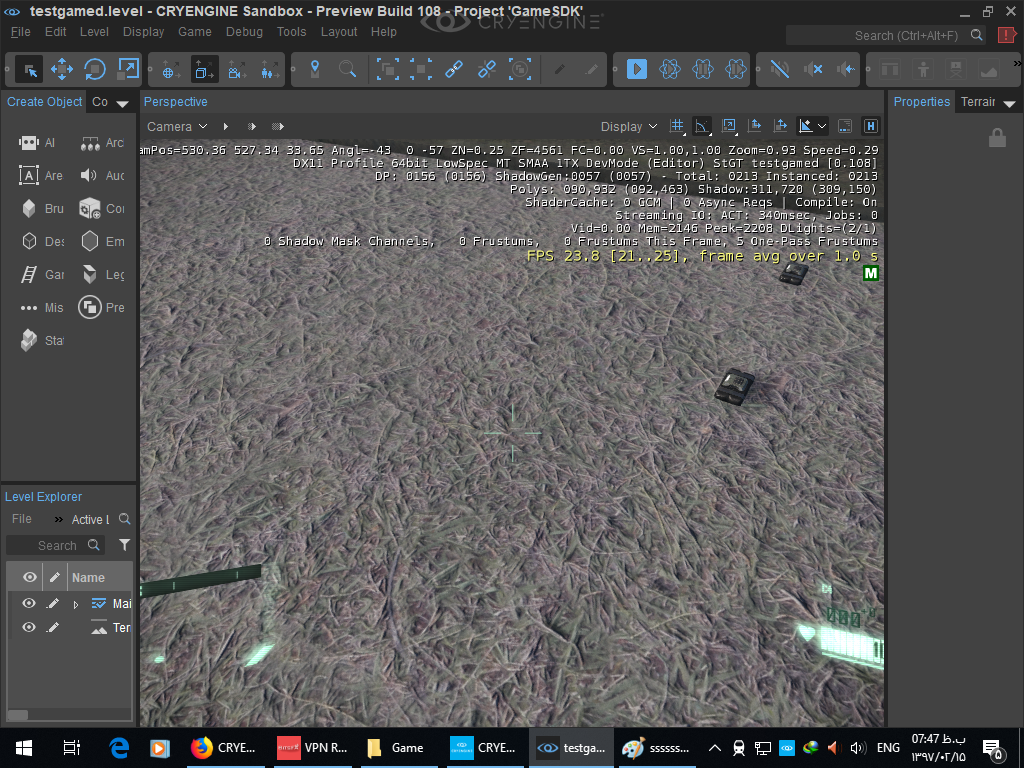Switch to the Properties tab

tap(921, 102)
